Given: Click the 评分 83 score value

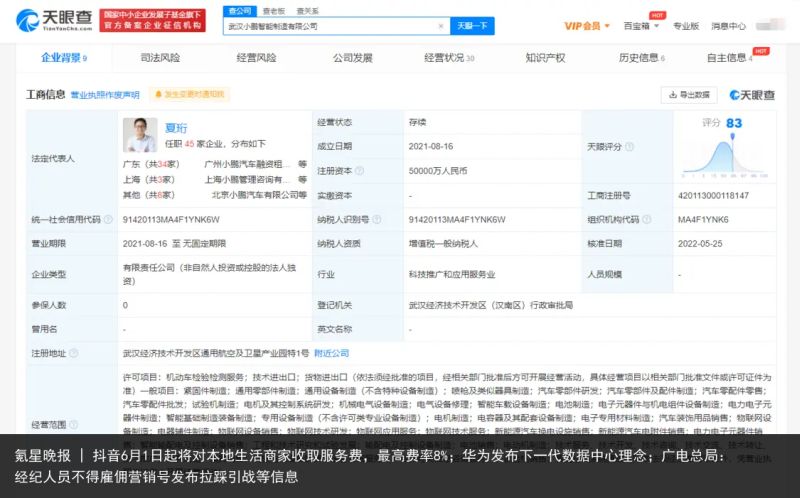Looking at the screenshot, I should coord(734,123).
